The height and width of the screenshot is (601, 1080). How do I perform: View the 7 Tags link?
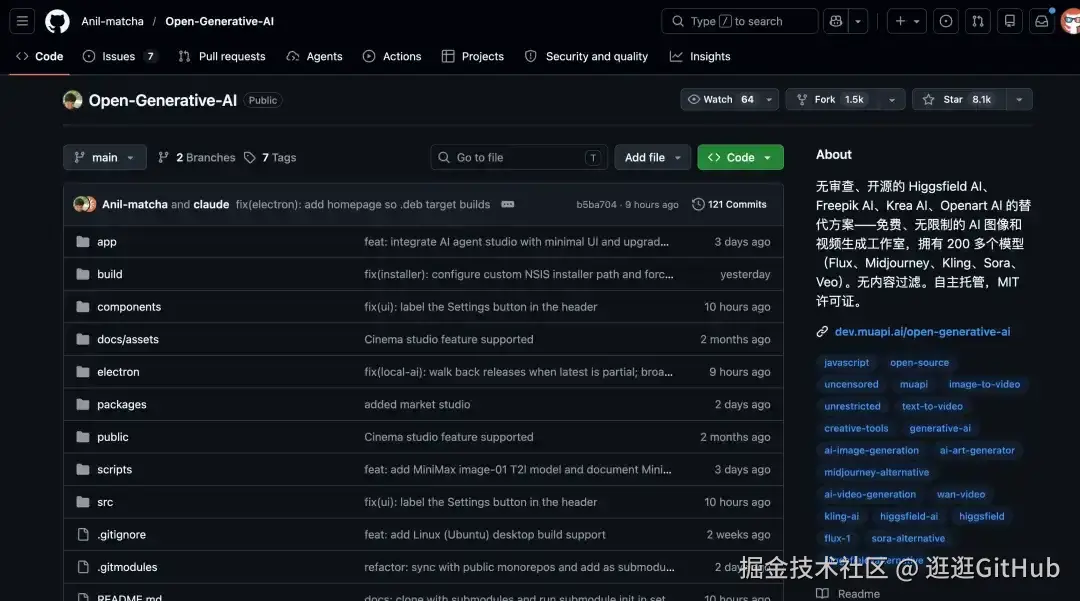point(270,158)
